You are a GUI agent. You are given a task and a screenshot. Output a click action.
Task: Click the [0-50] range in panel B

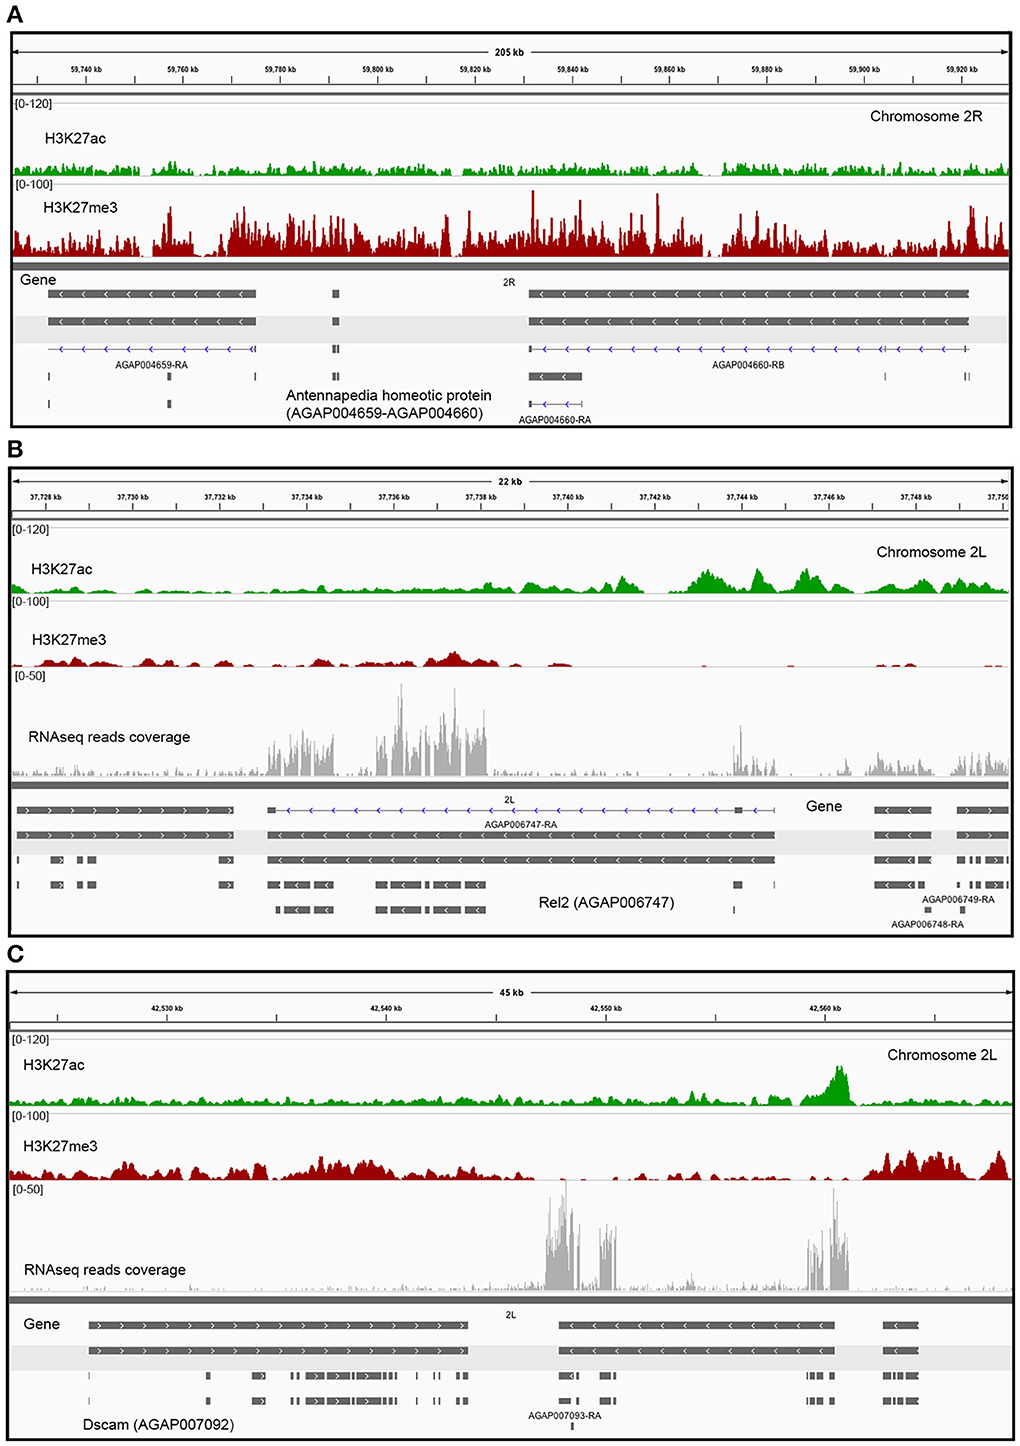coord(30,676)
